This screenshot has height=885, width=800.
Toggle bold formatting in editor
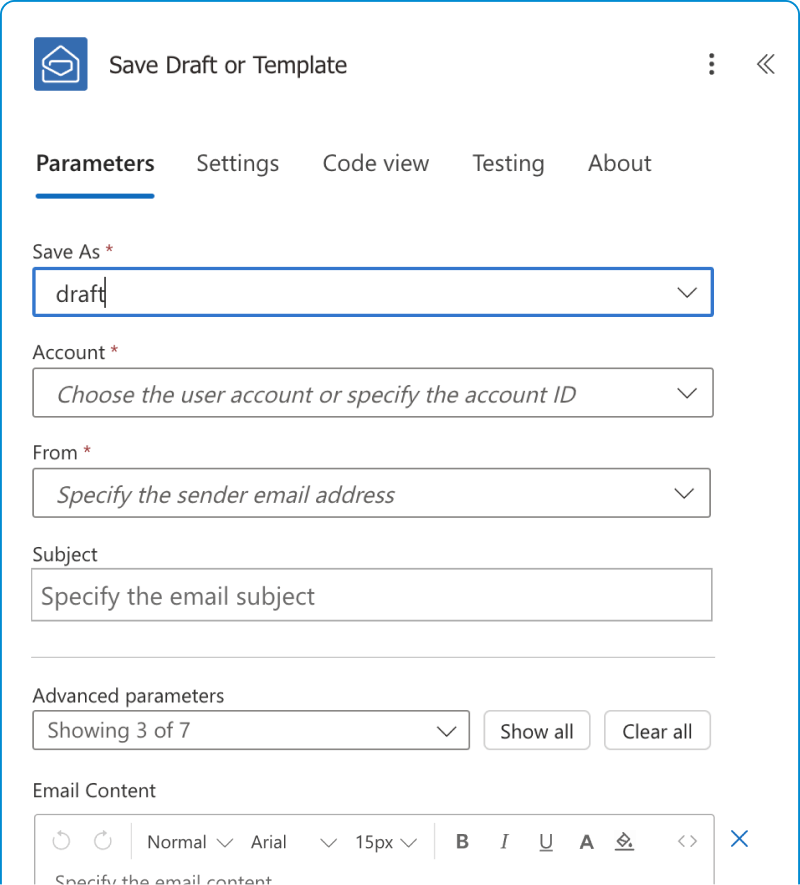[462, 842]
